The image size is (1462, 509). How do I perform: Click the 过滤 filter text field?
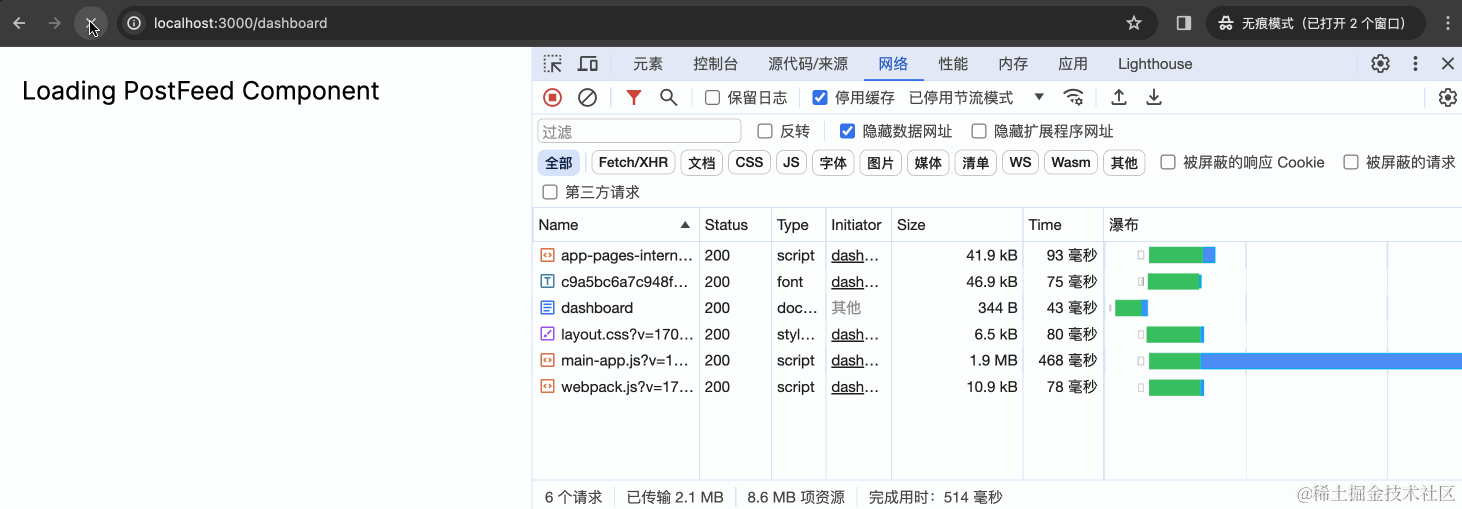pyautogui.click(x=639, y=131)
